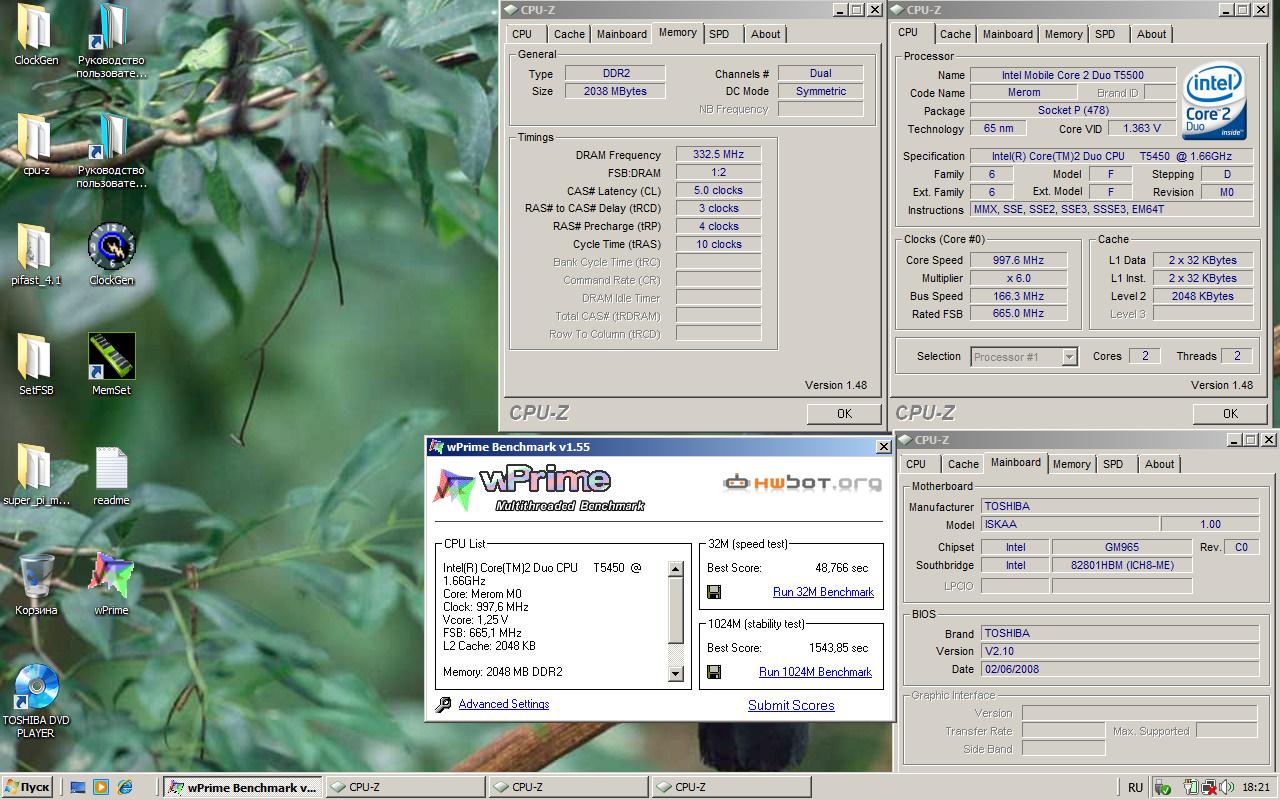Image resolution: width=1280 pixels, height=800 pixels.
Task: Open the About tab in the top-right CPU-Z window
Action: pos(1151,34)
